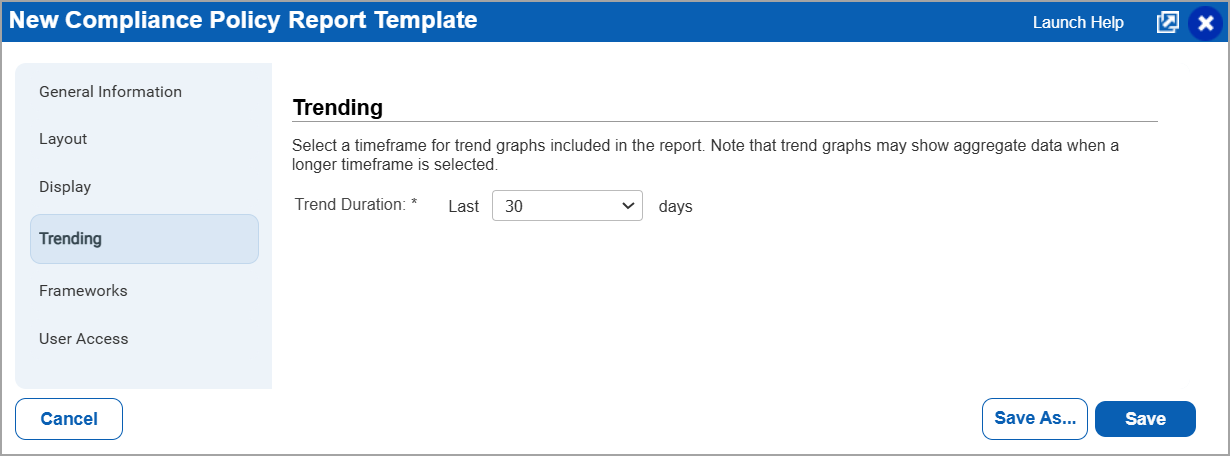The image size is (1230, 456).
Task: Click the 'Trend Duration: *' label
Action: [356, 204]
